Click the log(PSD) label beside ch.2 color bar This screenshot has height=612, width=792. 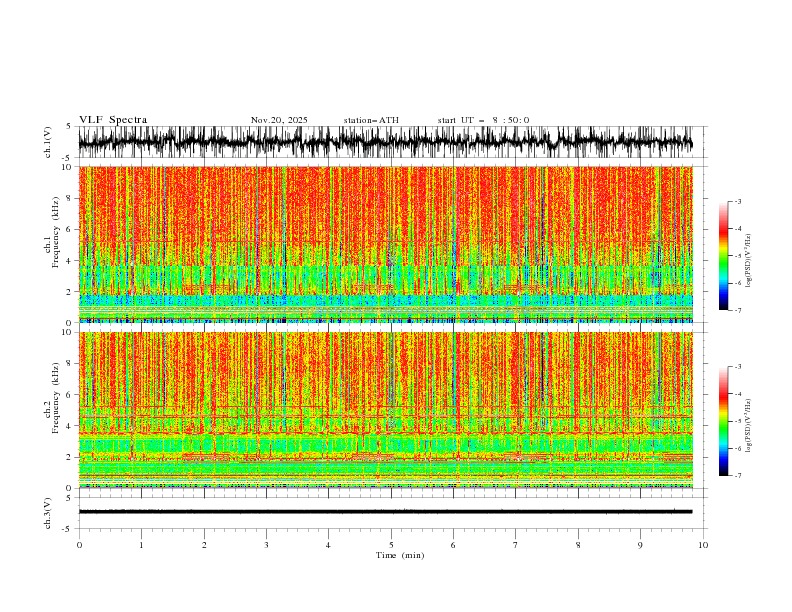[749, 425]
